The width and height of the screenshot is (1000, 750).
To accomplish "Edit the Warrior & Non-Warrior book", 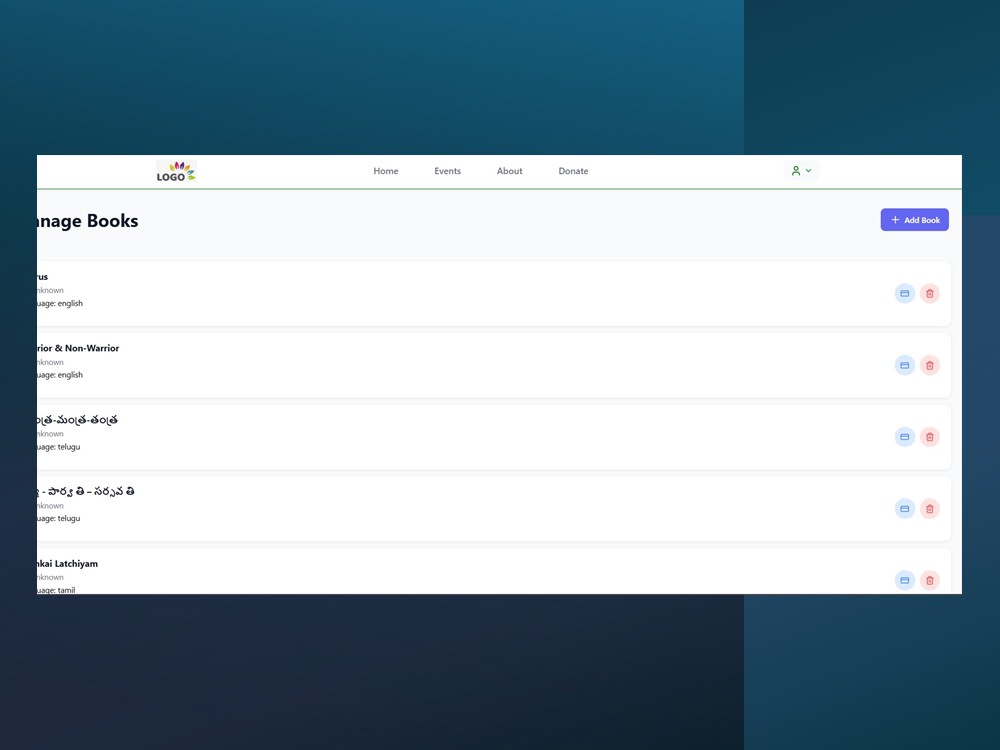I will tap(904, 365).
